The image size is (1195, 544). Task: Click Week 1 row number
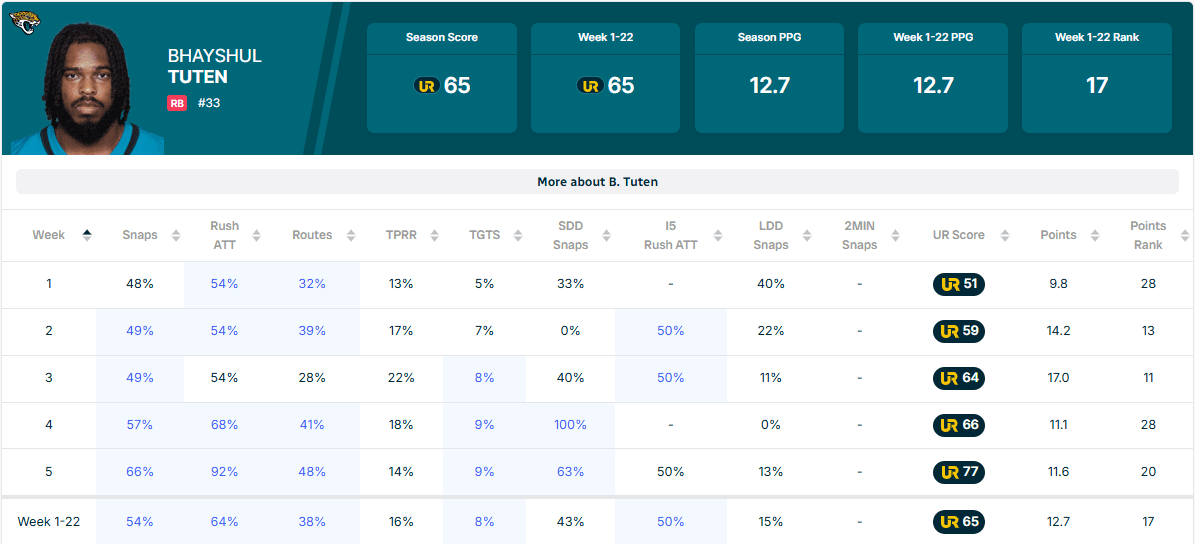(49, 284)
